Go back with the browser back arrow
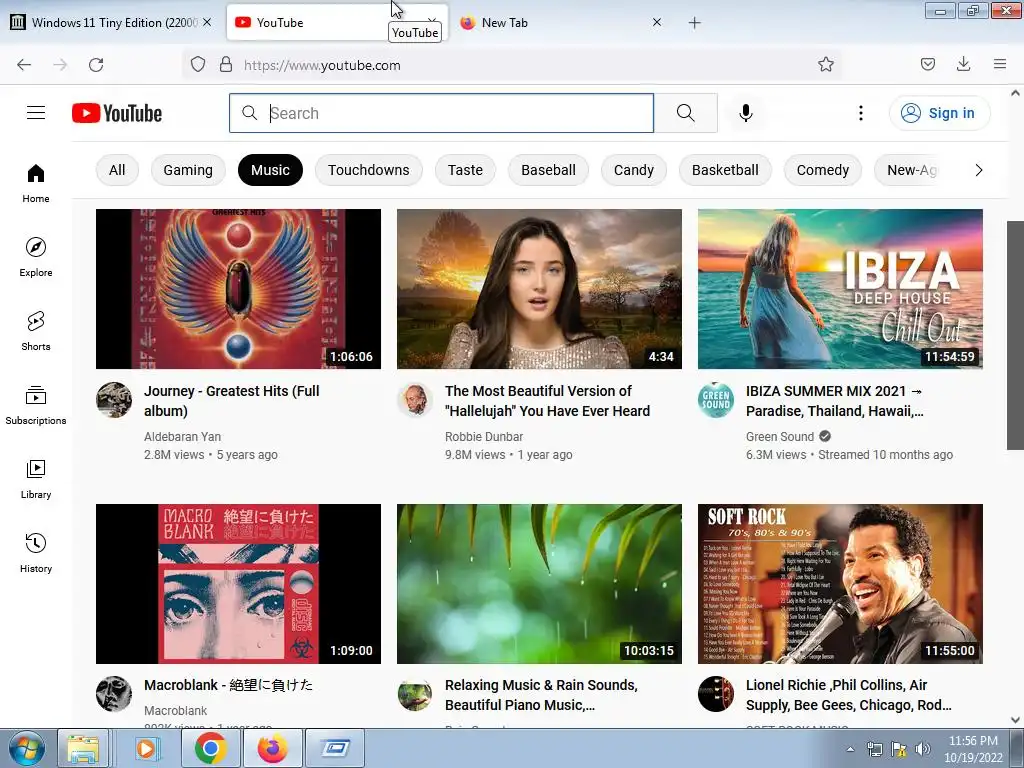Screen dimensions: 1024x768 [x=24, y=65]
